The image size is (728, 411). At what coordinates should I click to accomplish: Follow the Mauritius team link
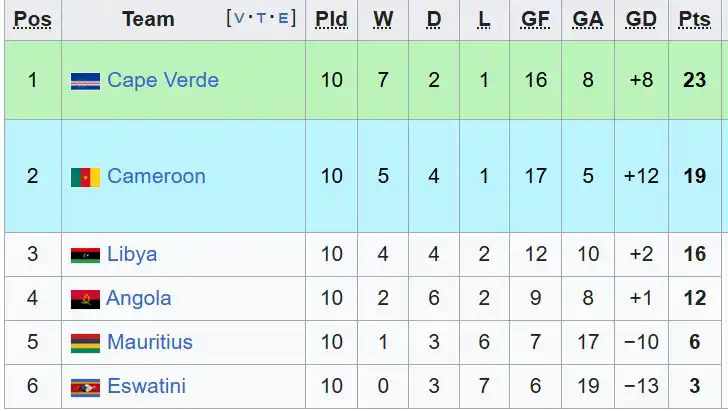(x=149, y=342)
